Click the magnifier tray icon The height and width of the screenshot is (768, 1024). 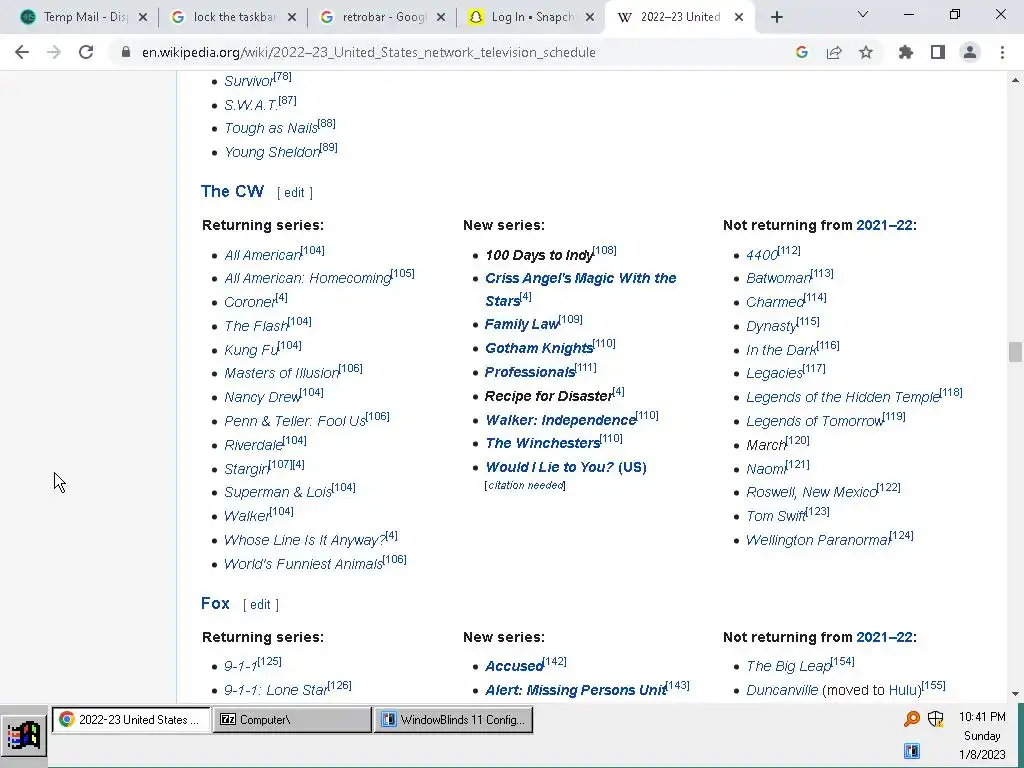[x=912, y=719]
